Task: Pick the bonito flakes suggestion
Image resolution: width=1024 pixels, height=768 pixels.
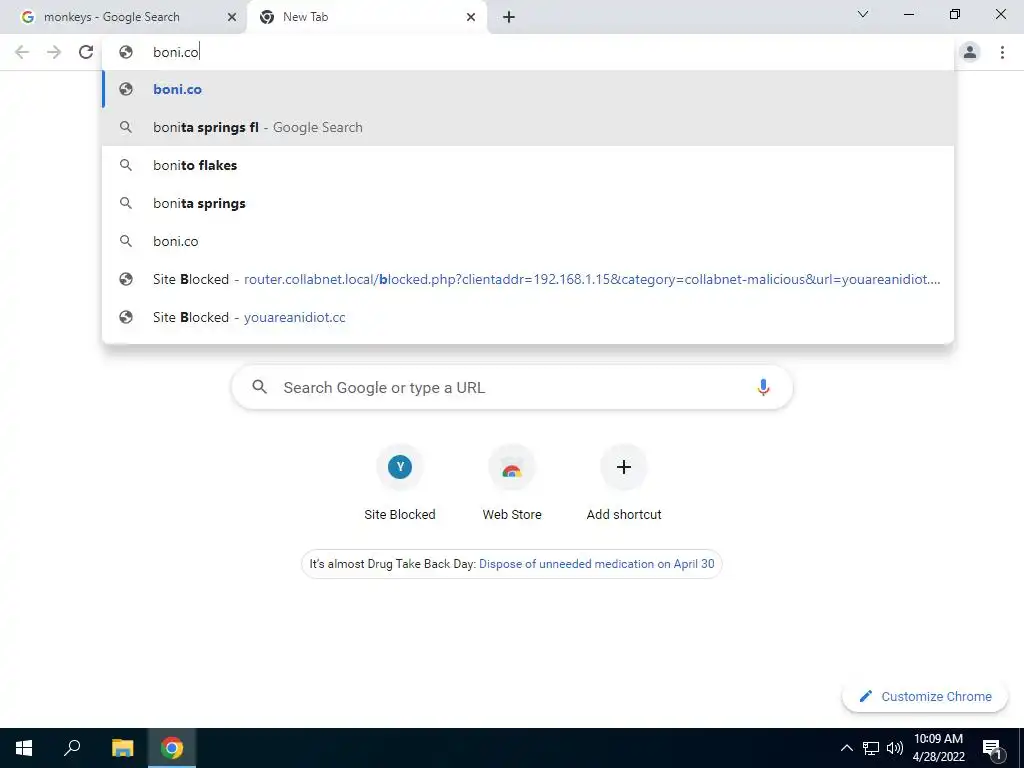Action: tap(528, 165)
